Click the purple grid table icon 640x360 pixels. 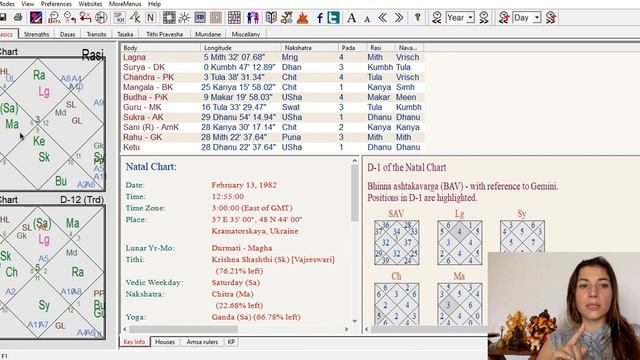pyautogui.click(x=234, y=18)
